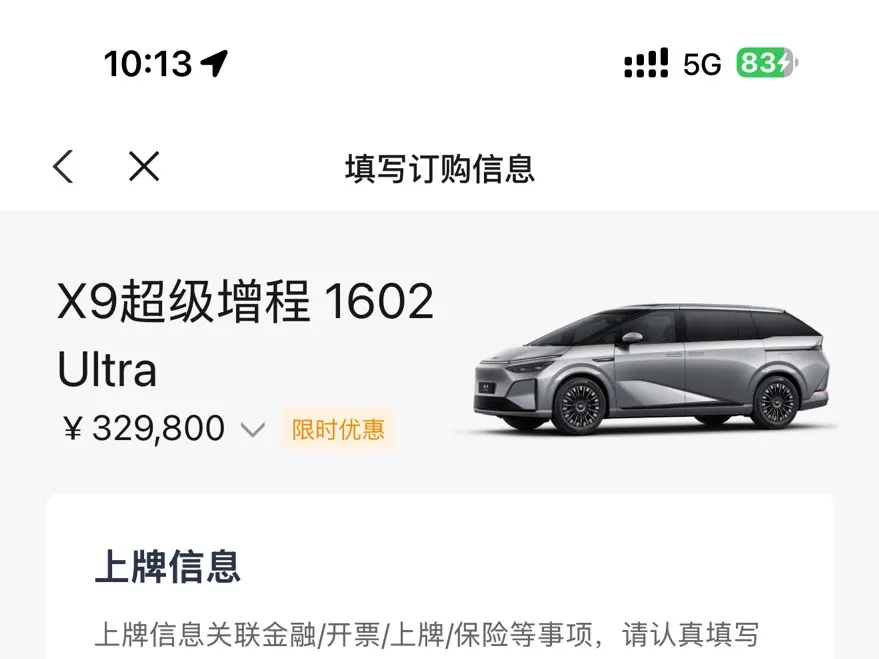Expand the price breakdown chevron

click(252, 430)
